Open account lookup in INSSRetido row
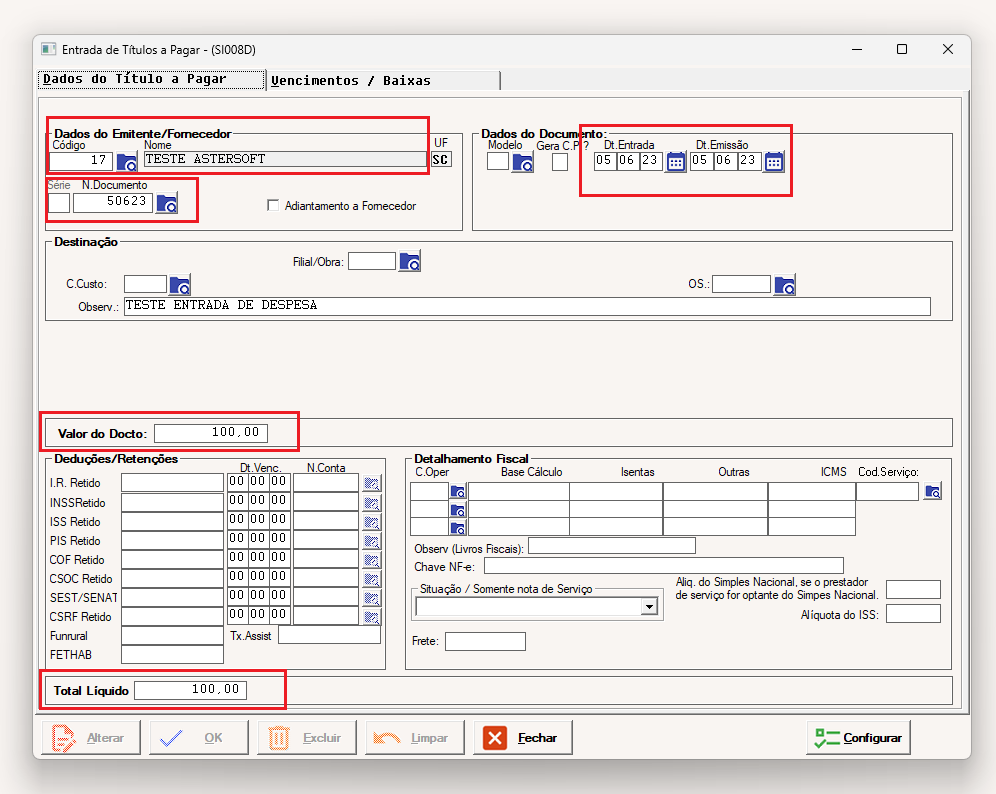The width and height of the screenshot is (996, 794). tap(372, 503)
